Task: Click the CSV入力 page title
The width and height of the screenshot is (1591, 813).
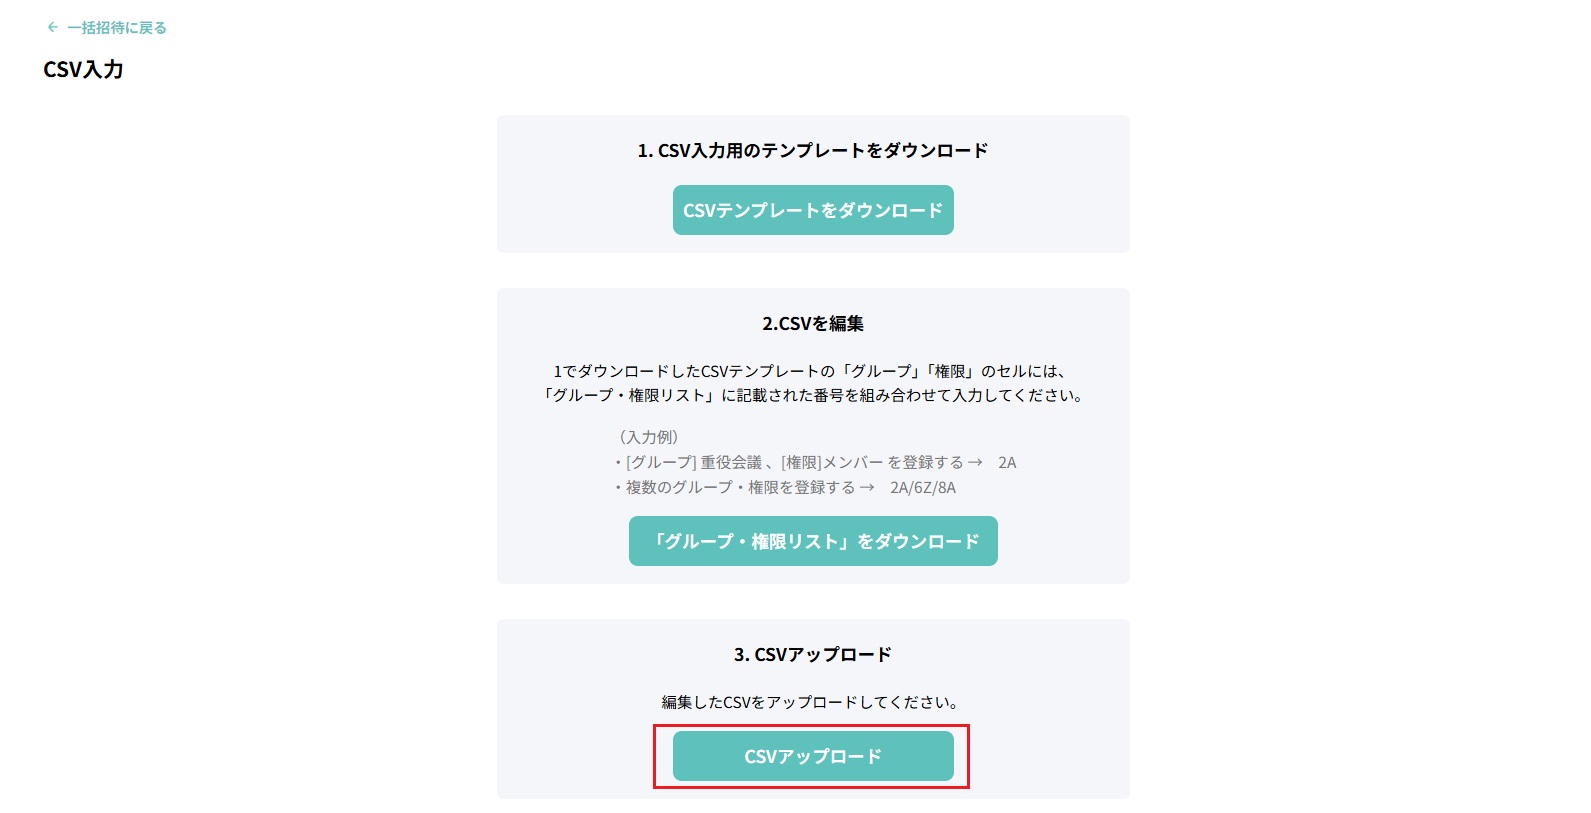Action: [83, 69]
